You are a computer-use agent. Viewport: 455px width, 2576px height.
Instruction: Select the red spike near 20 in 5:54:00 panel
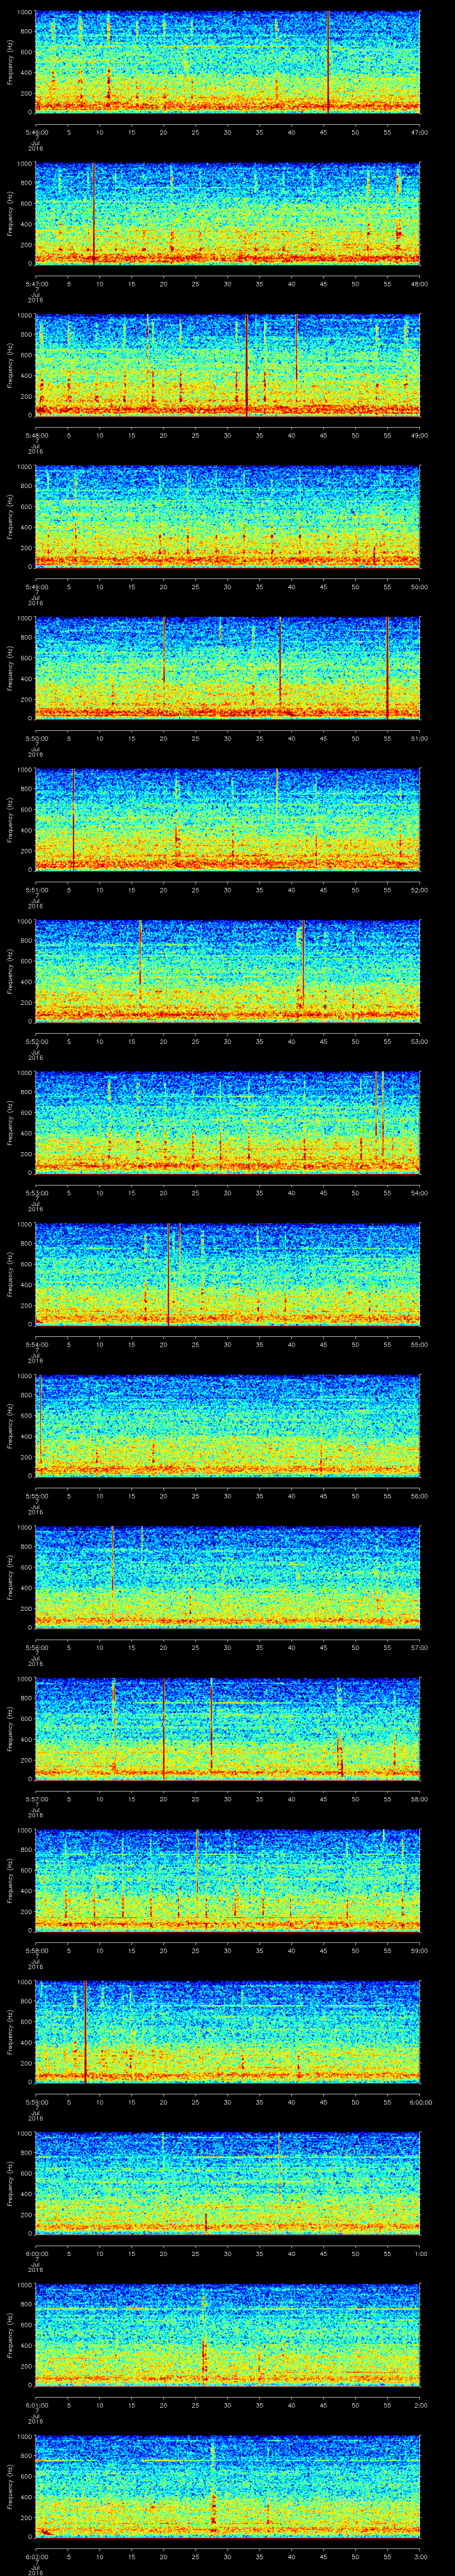click(168, 1274)
